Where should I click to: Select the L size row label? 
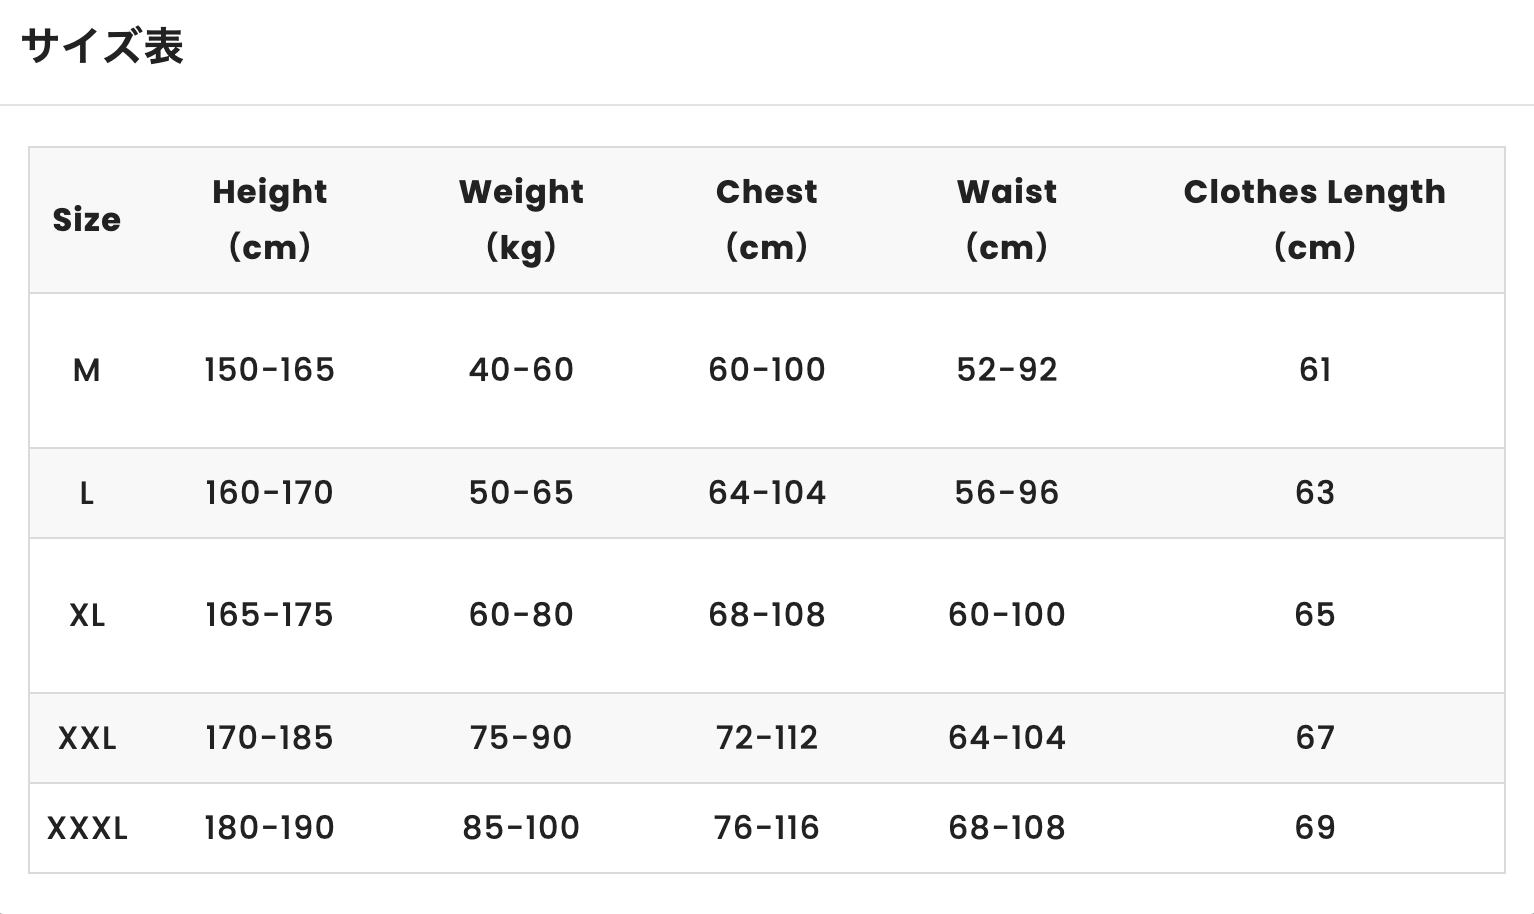tap(87, 493)
